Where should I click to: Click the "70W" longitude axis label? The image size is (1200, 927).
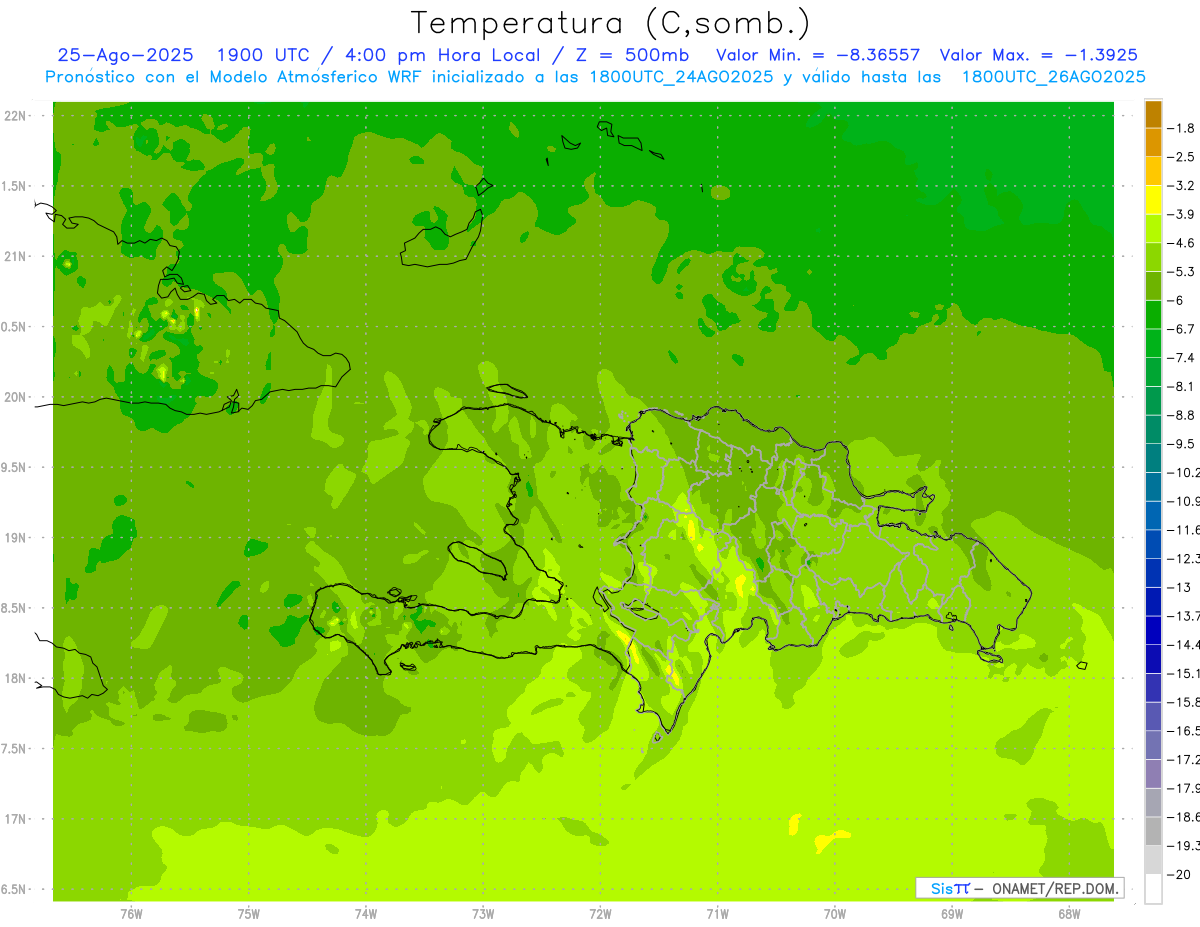[x=835, y=914]
